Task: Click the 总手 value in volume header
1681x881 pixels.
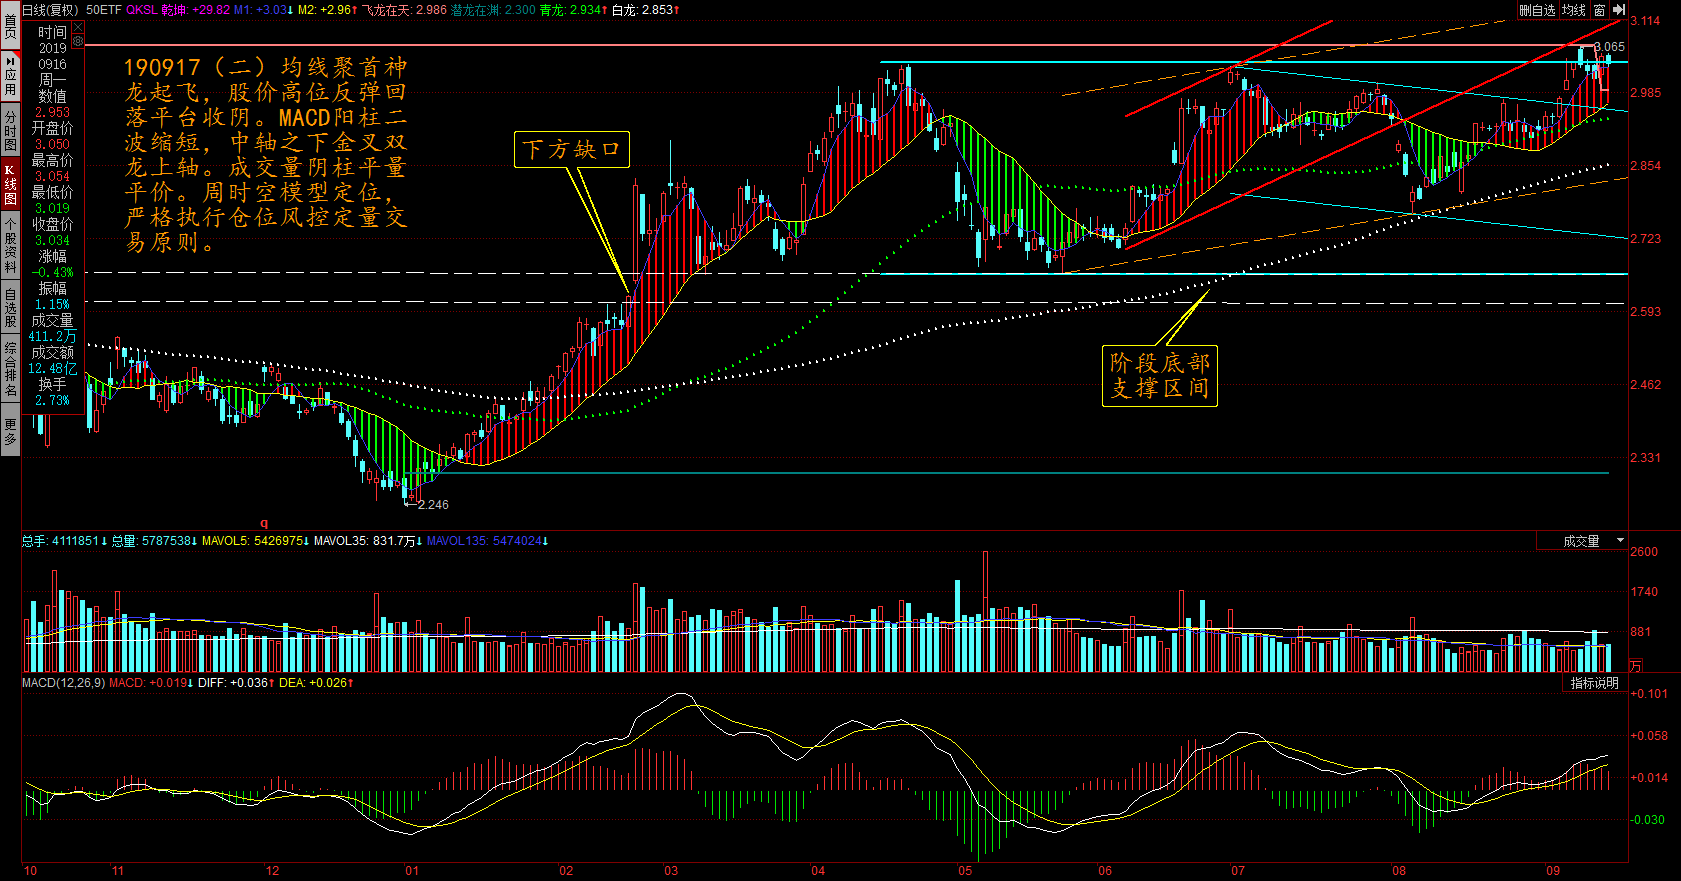Action: 64,541
